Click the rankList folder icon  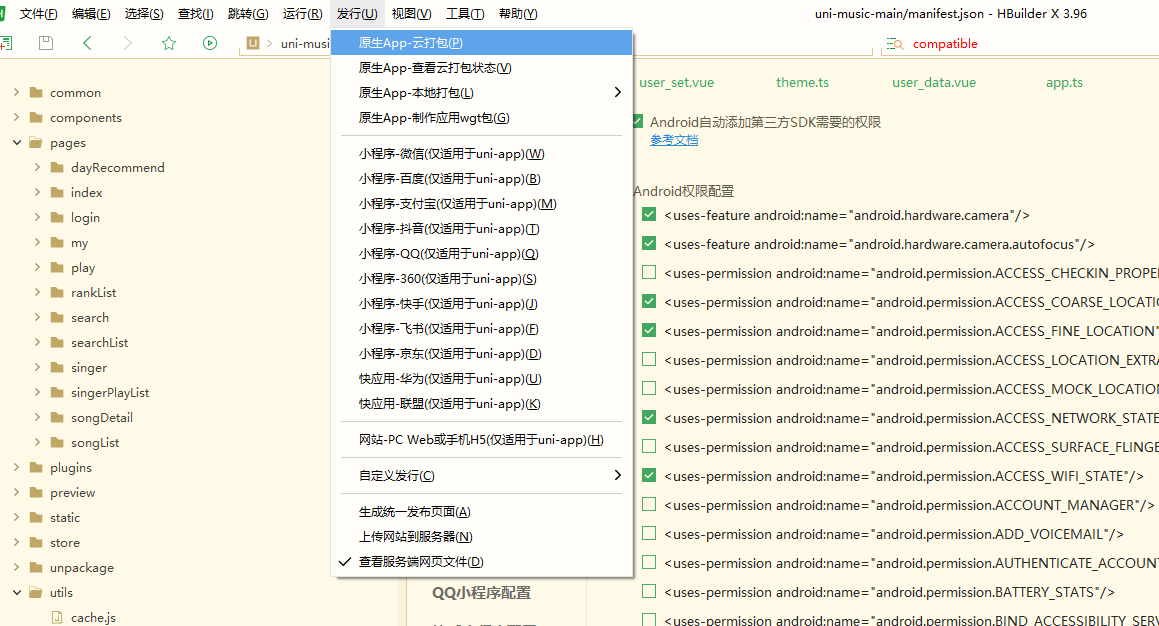(x=57, y=293)
